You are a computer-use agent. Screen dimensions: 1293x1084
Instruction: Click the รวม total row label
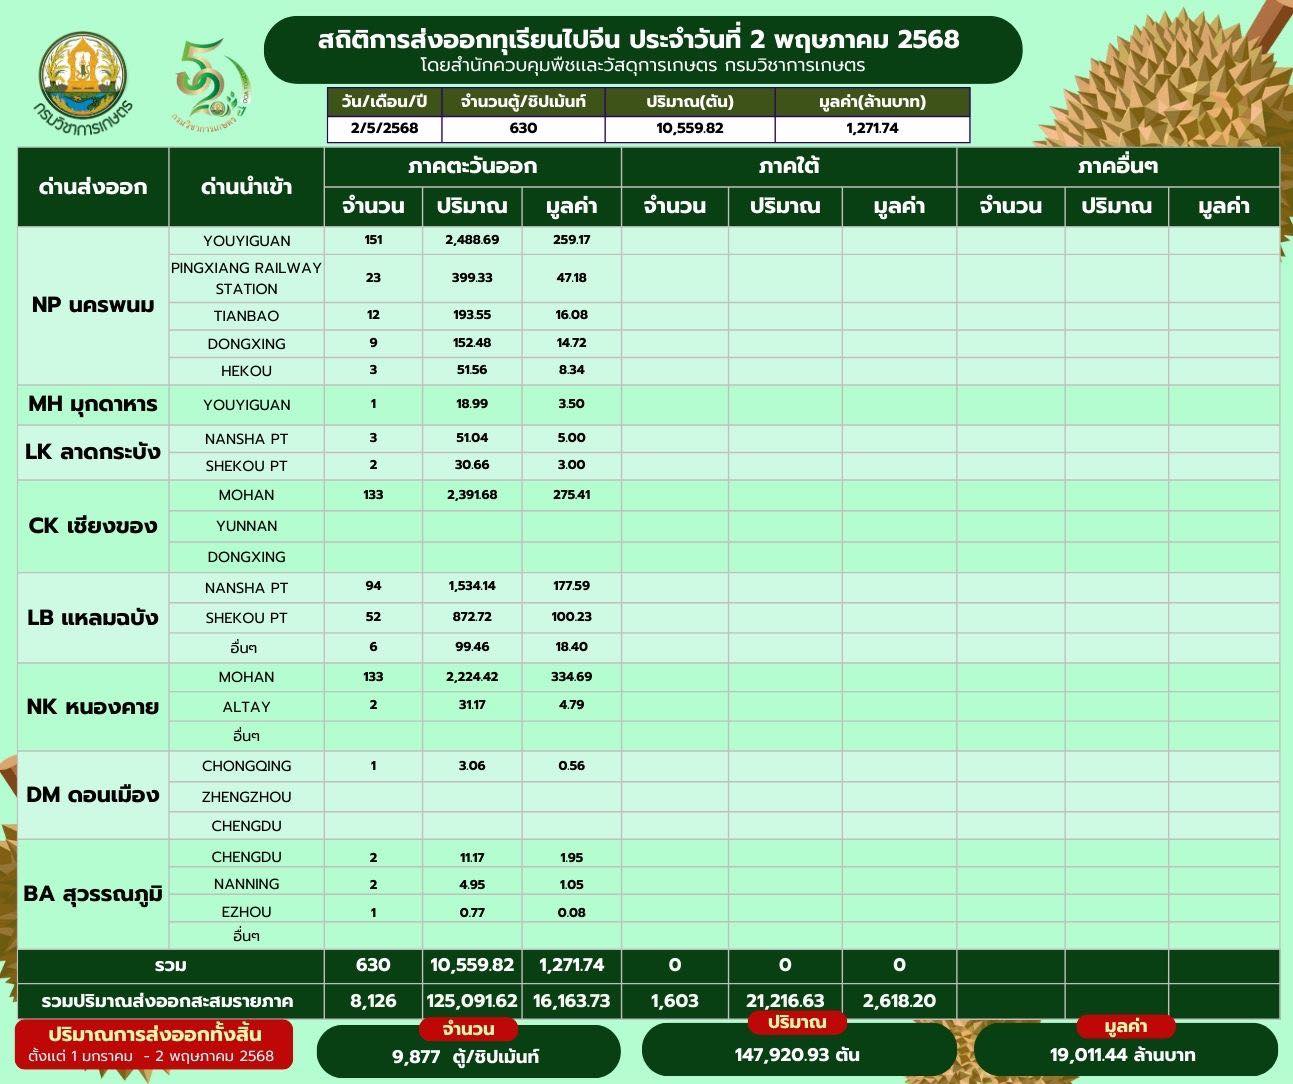point(171,966)
